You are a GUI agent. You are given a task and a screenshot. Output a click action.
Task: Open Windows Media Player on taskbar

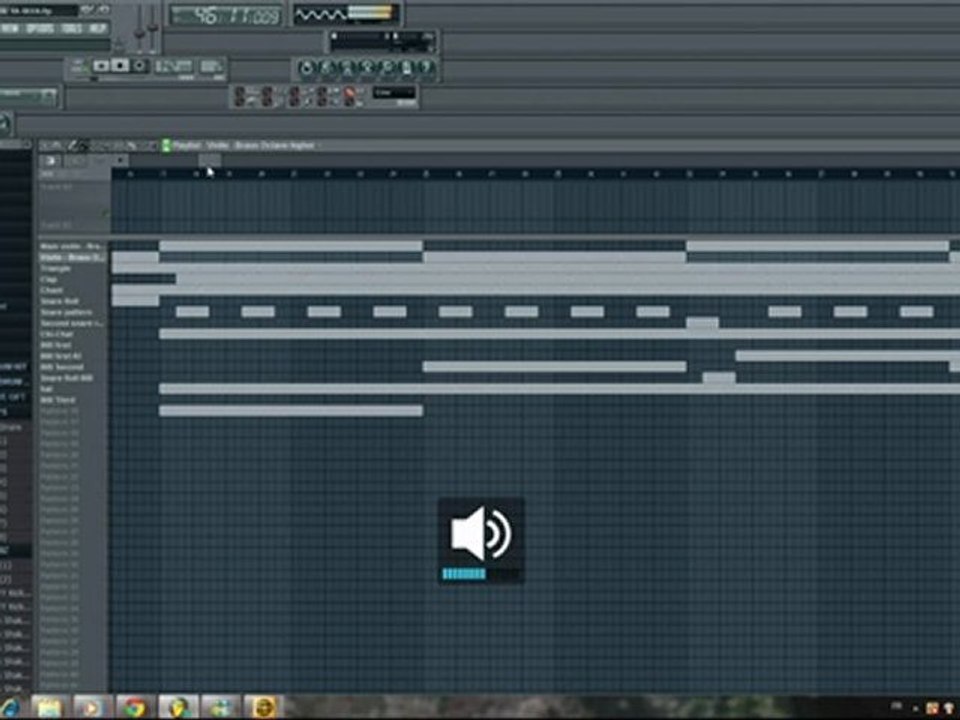point(93,708)
